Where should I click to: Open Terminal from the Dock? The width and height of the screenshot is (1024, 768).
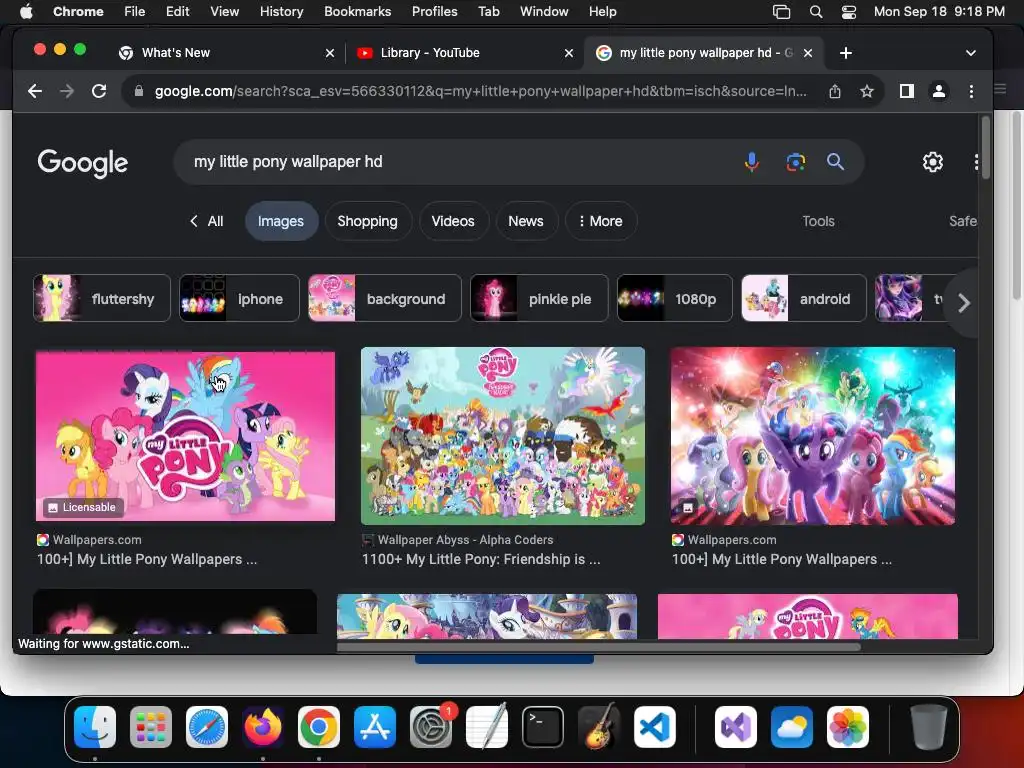tap(543, 727)
